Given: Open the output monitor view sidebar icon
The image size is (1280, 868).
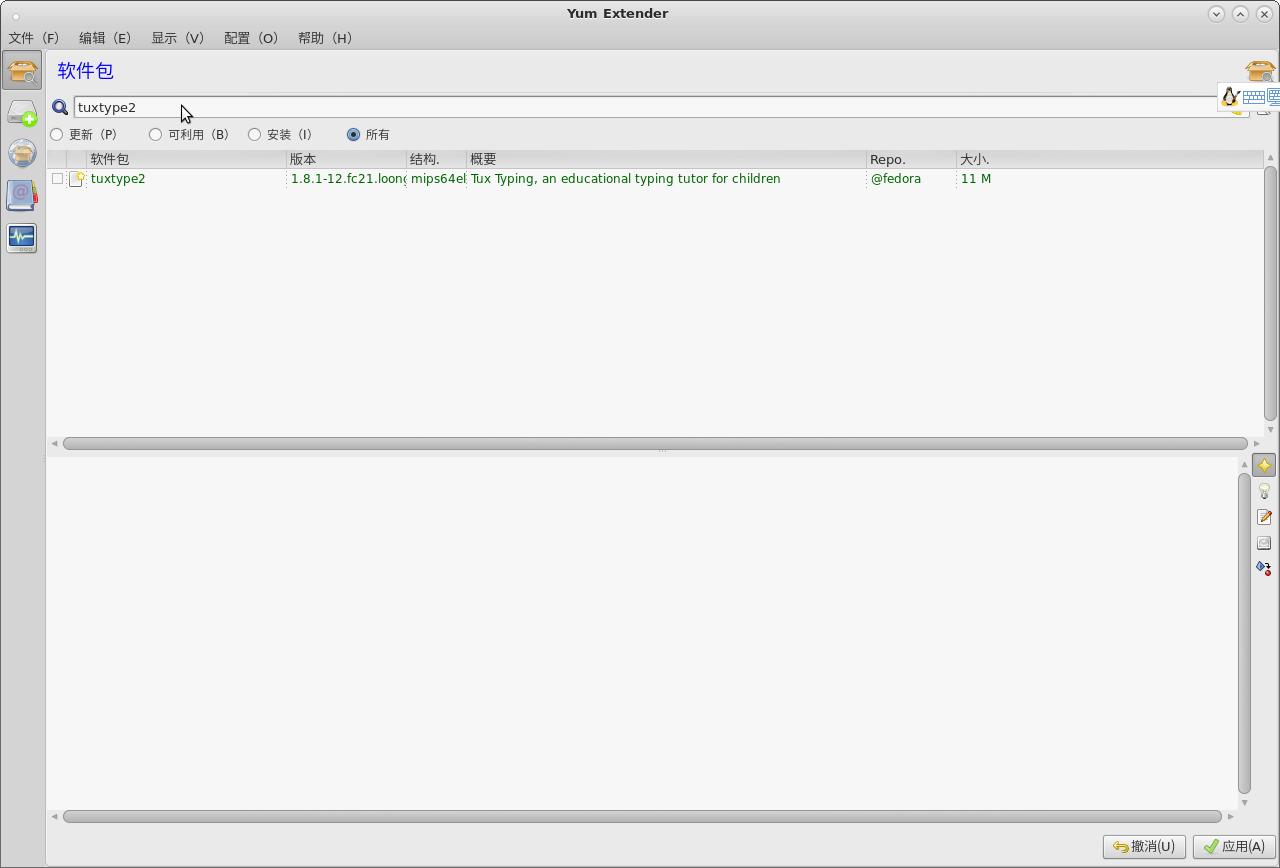Looking at the screenshot, I should [x=22, y=237].
